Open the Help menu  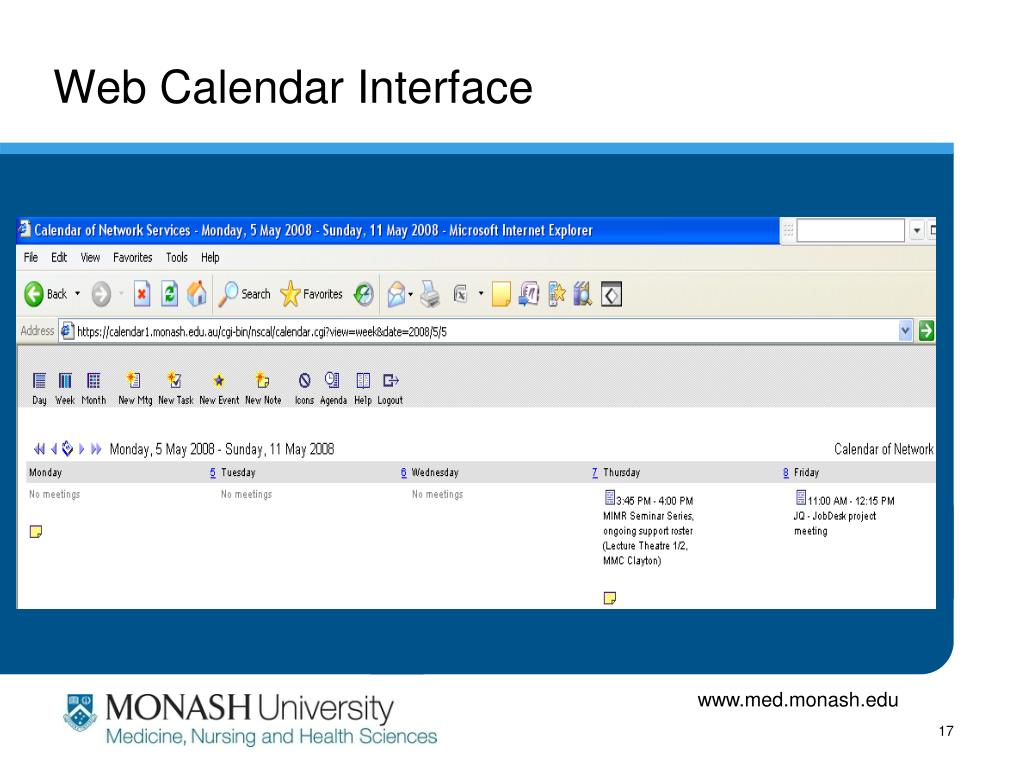coord(210,257)
